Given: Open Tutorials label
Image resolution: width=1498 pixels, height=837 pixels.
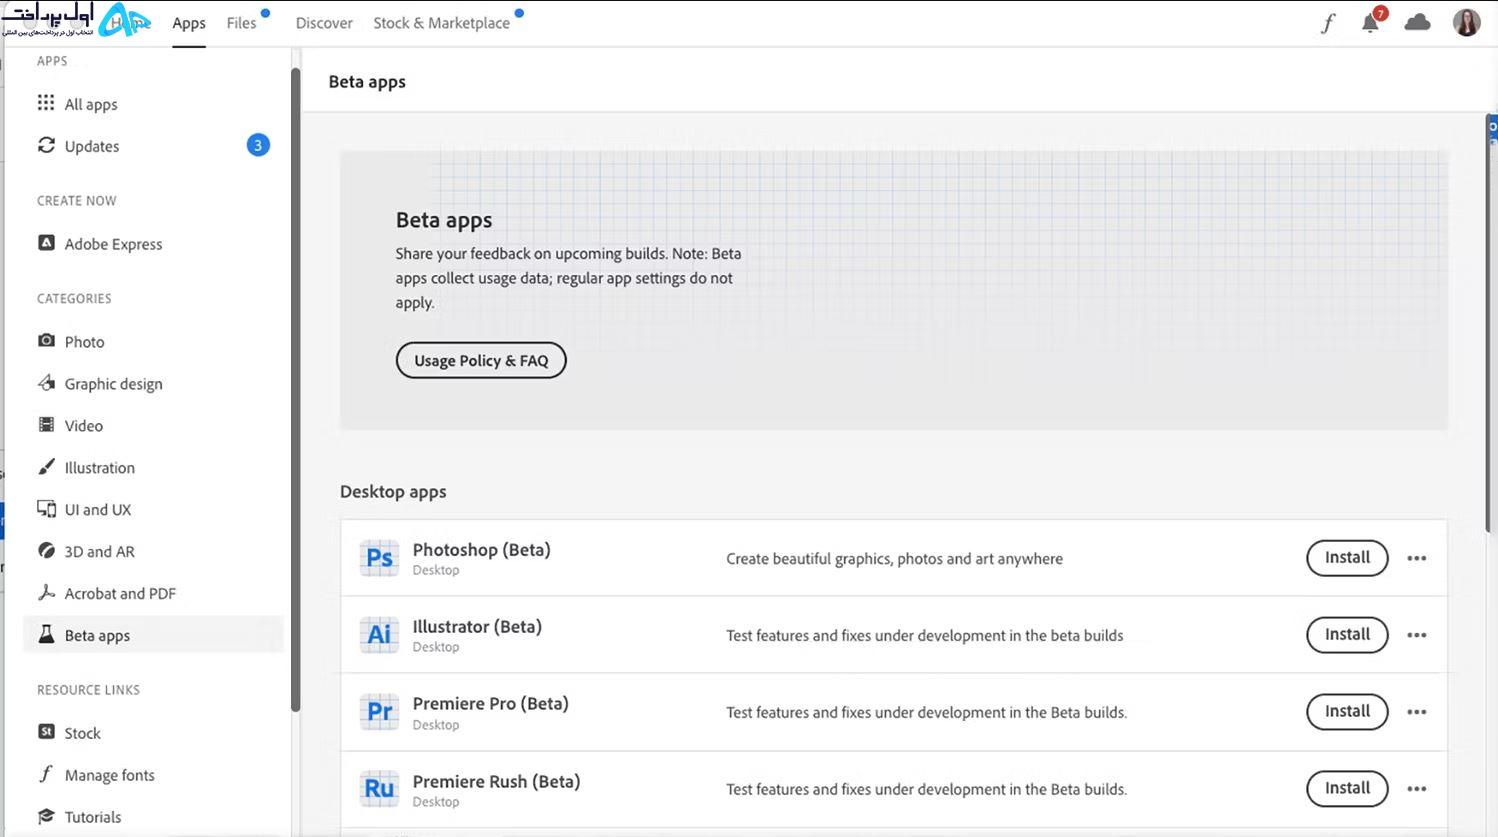Looking at the screenshot, I should [x=93, y=817].
